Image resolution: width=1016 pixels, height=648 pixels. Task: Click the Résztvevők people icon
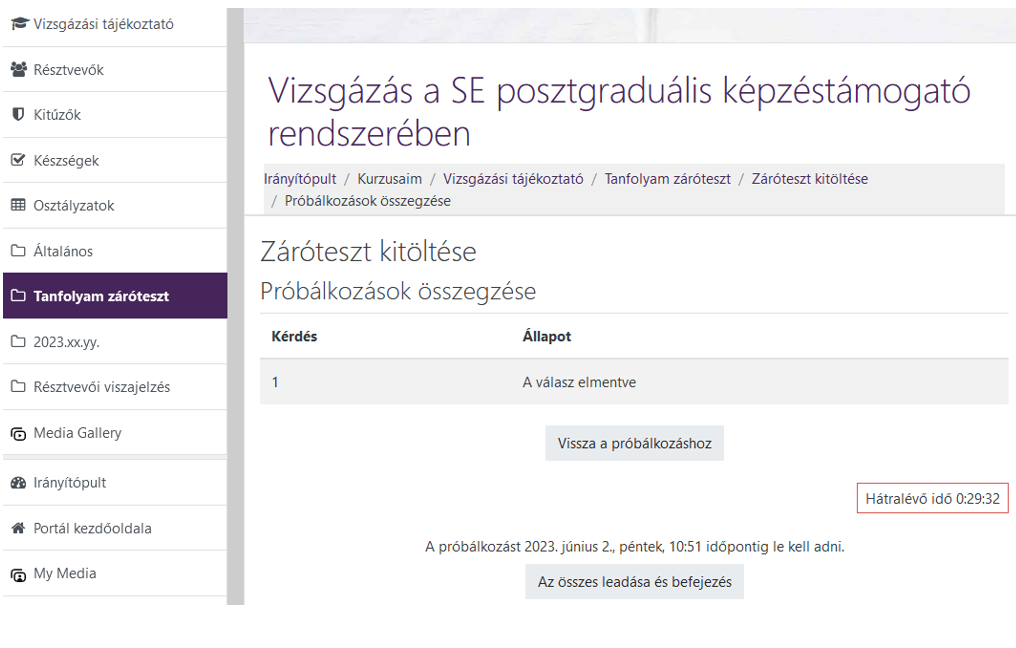point(18,70)
